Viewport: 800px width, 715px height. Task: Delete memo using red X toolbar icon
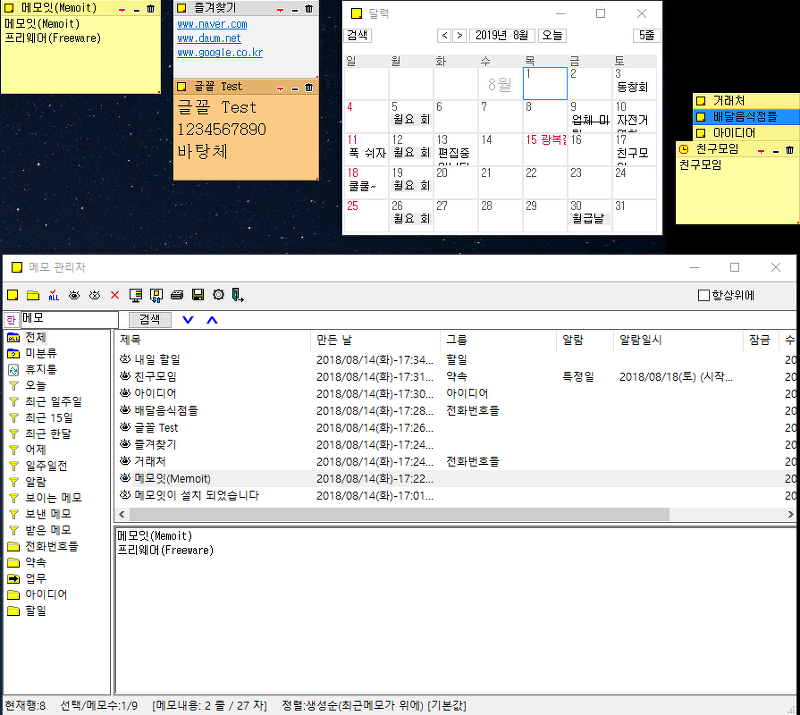115,295
